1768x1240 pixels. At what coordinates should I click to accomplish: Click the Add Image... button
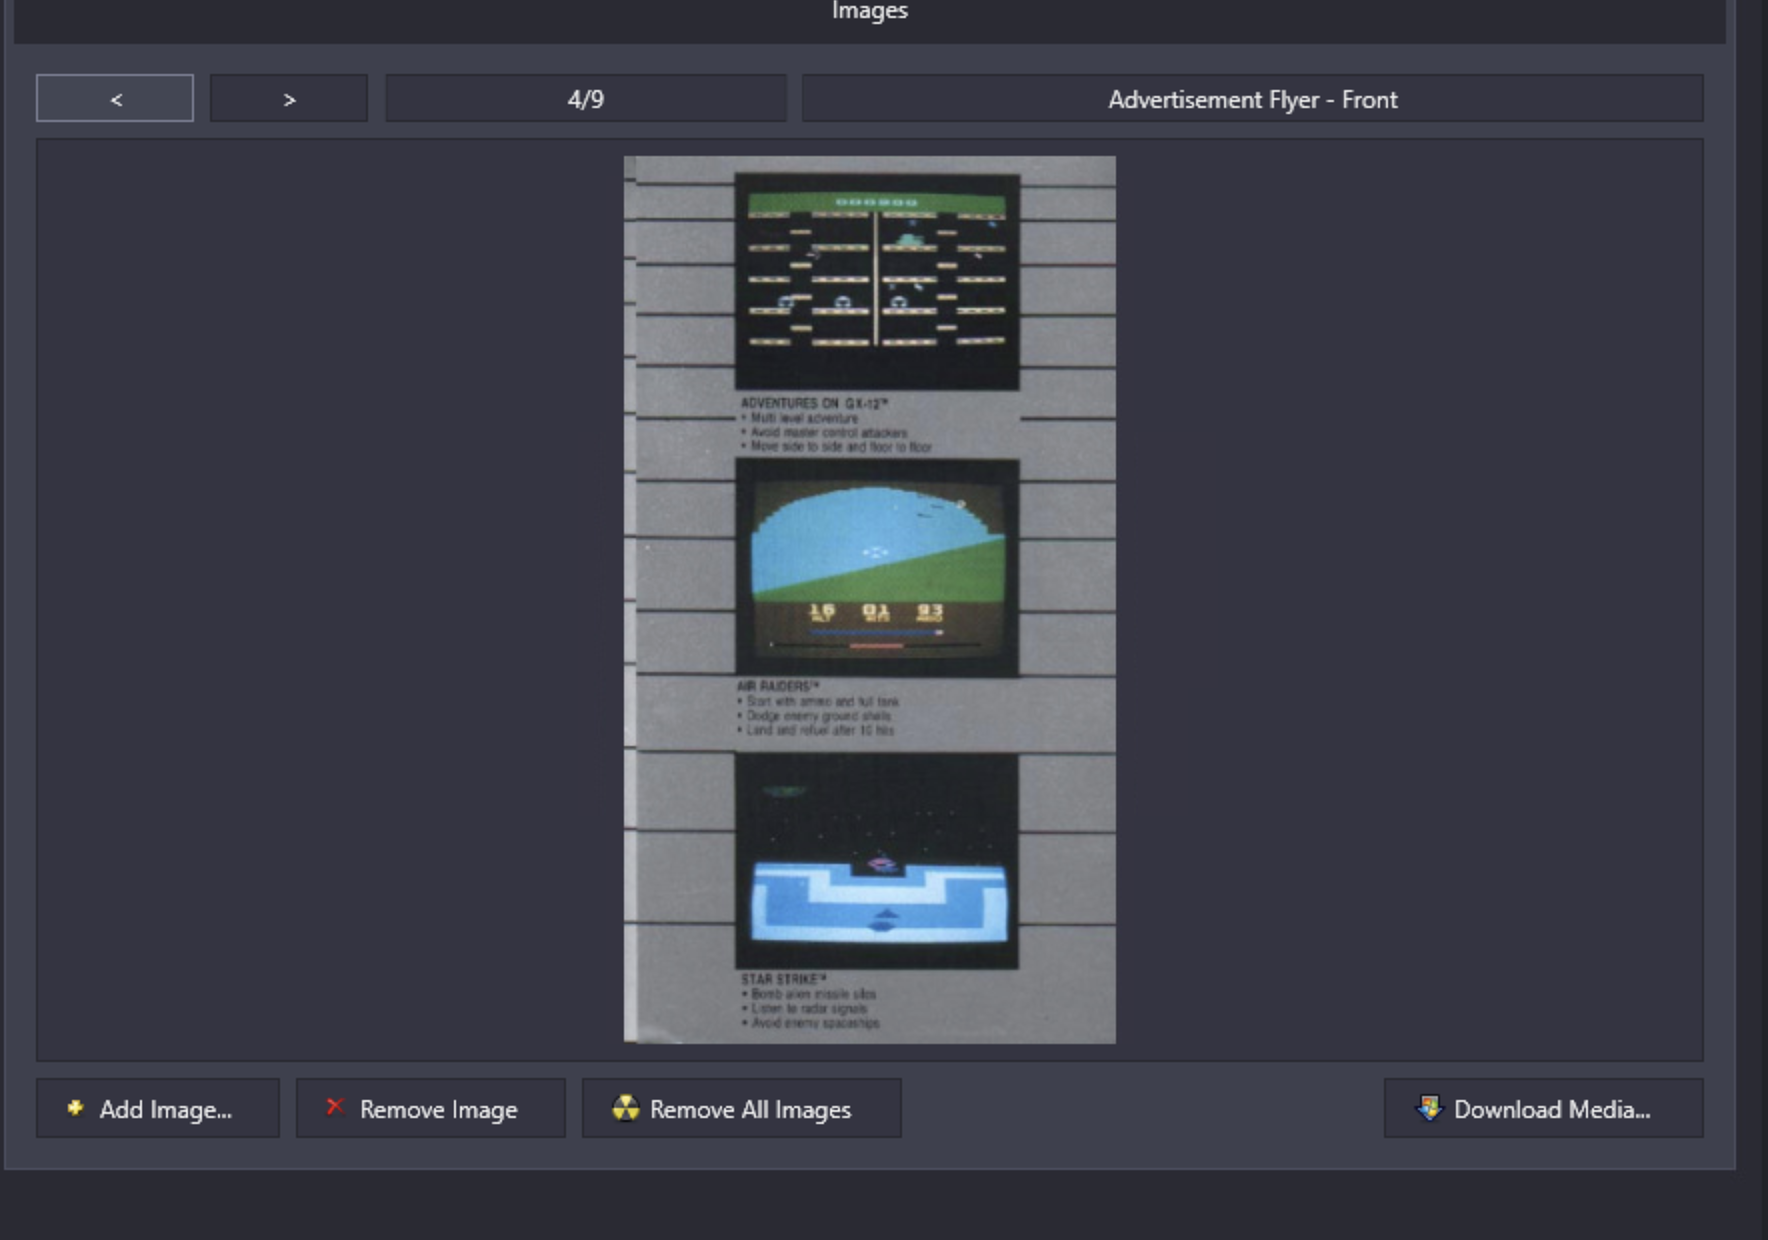click(158, 1108)
